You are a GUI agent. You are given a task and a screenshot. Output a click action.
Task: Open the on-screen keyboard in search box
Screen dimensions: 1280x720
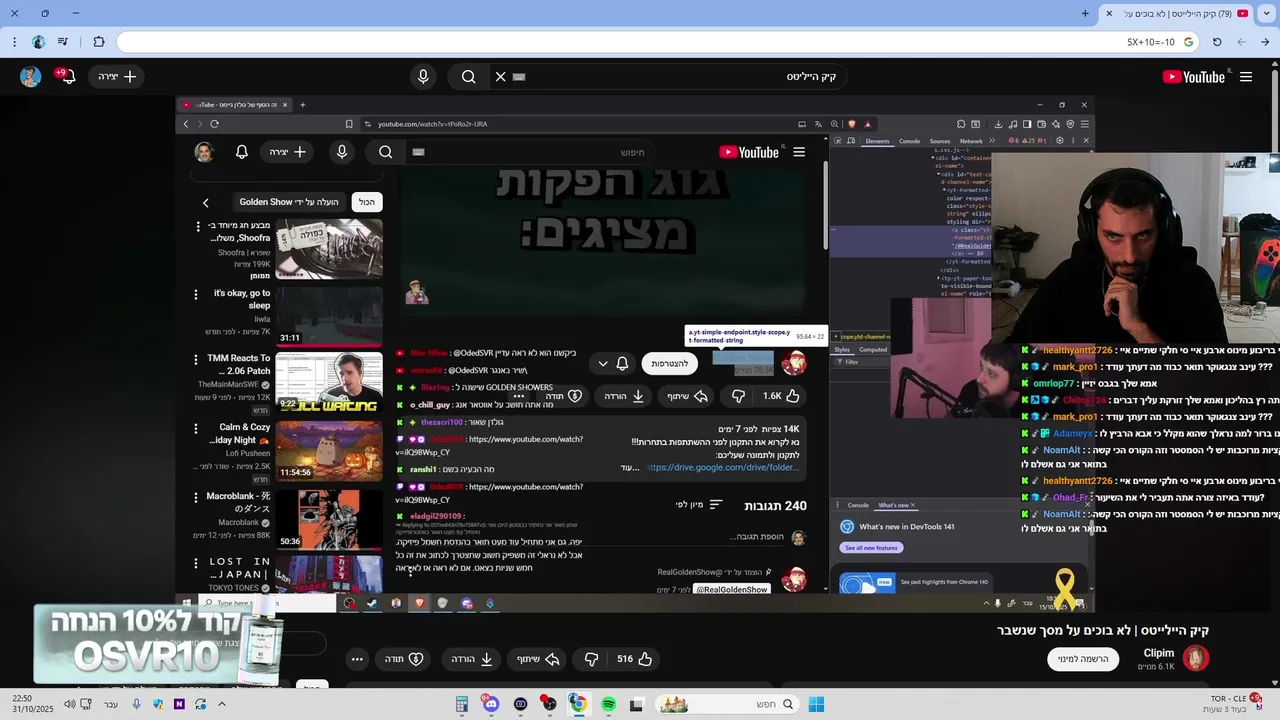(519, 77)
